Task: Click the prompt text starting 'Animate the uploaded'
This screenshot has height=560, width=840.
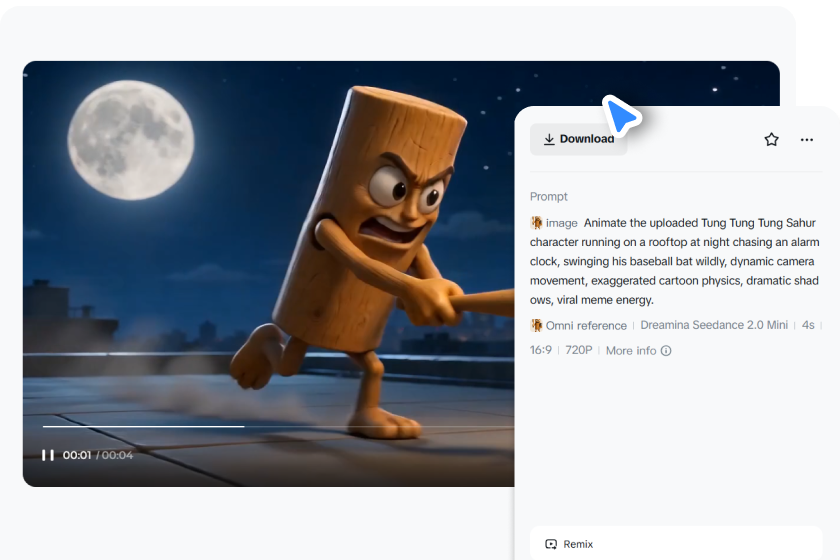Action: [674, 261]
